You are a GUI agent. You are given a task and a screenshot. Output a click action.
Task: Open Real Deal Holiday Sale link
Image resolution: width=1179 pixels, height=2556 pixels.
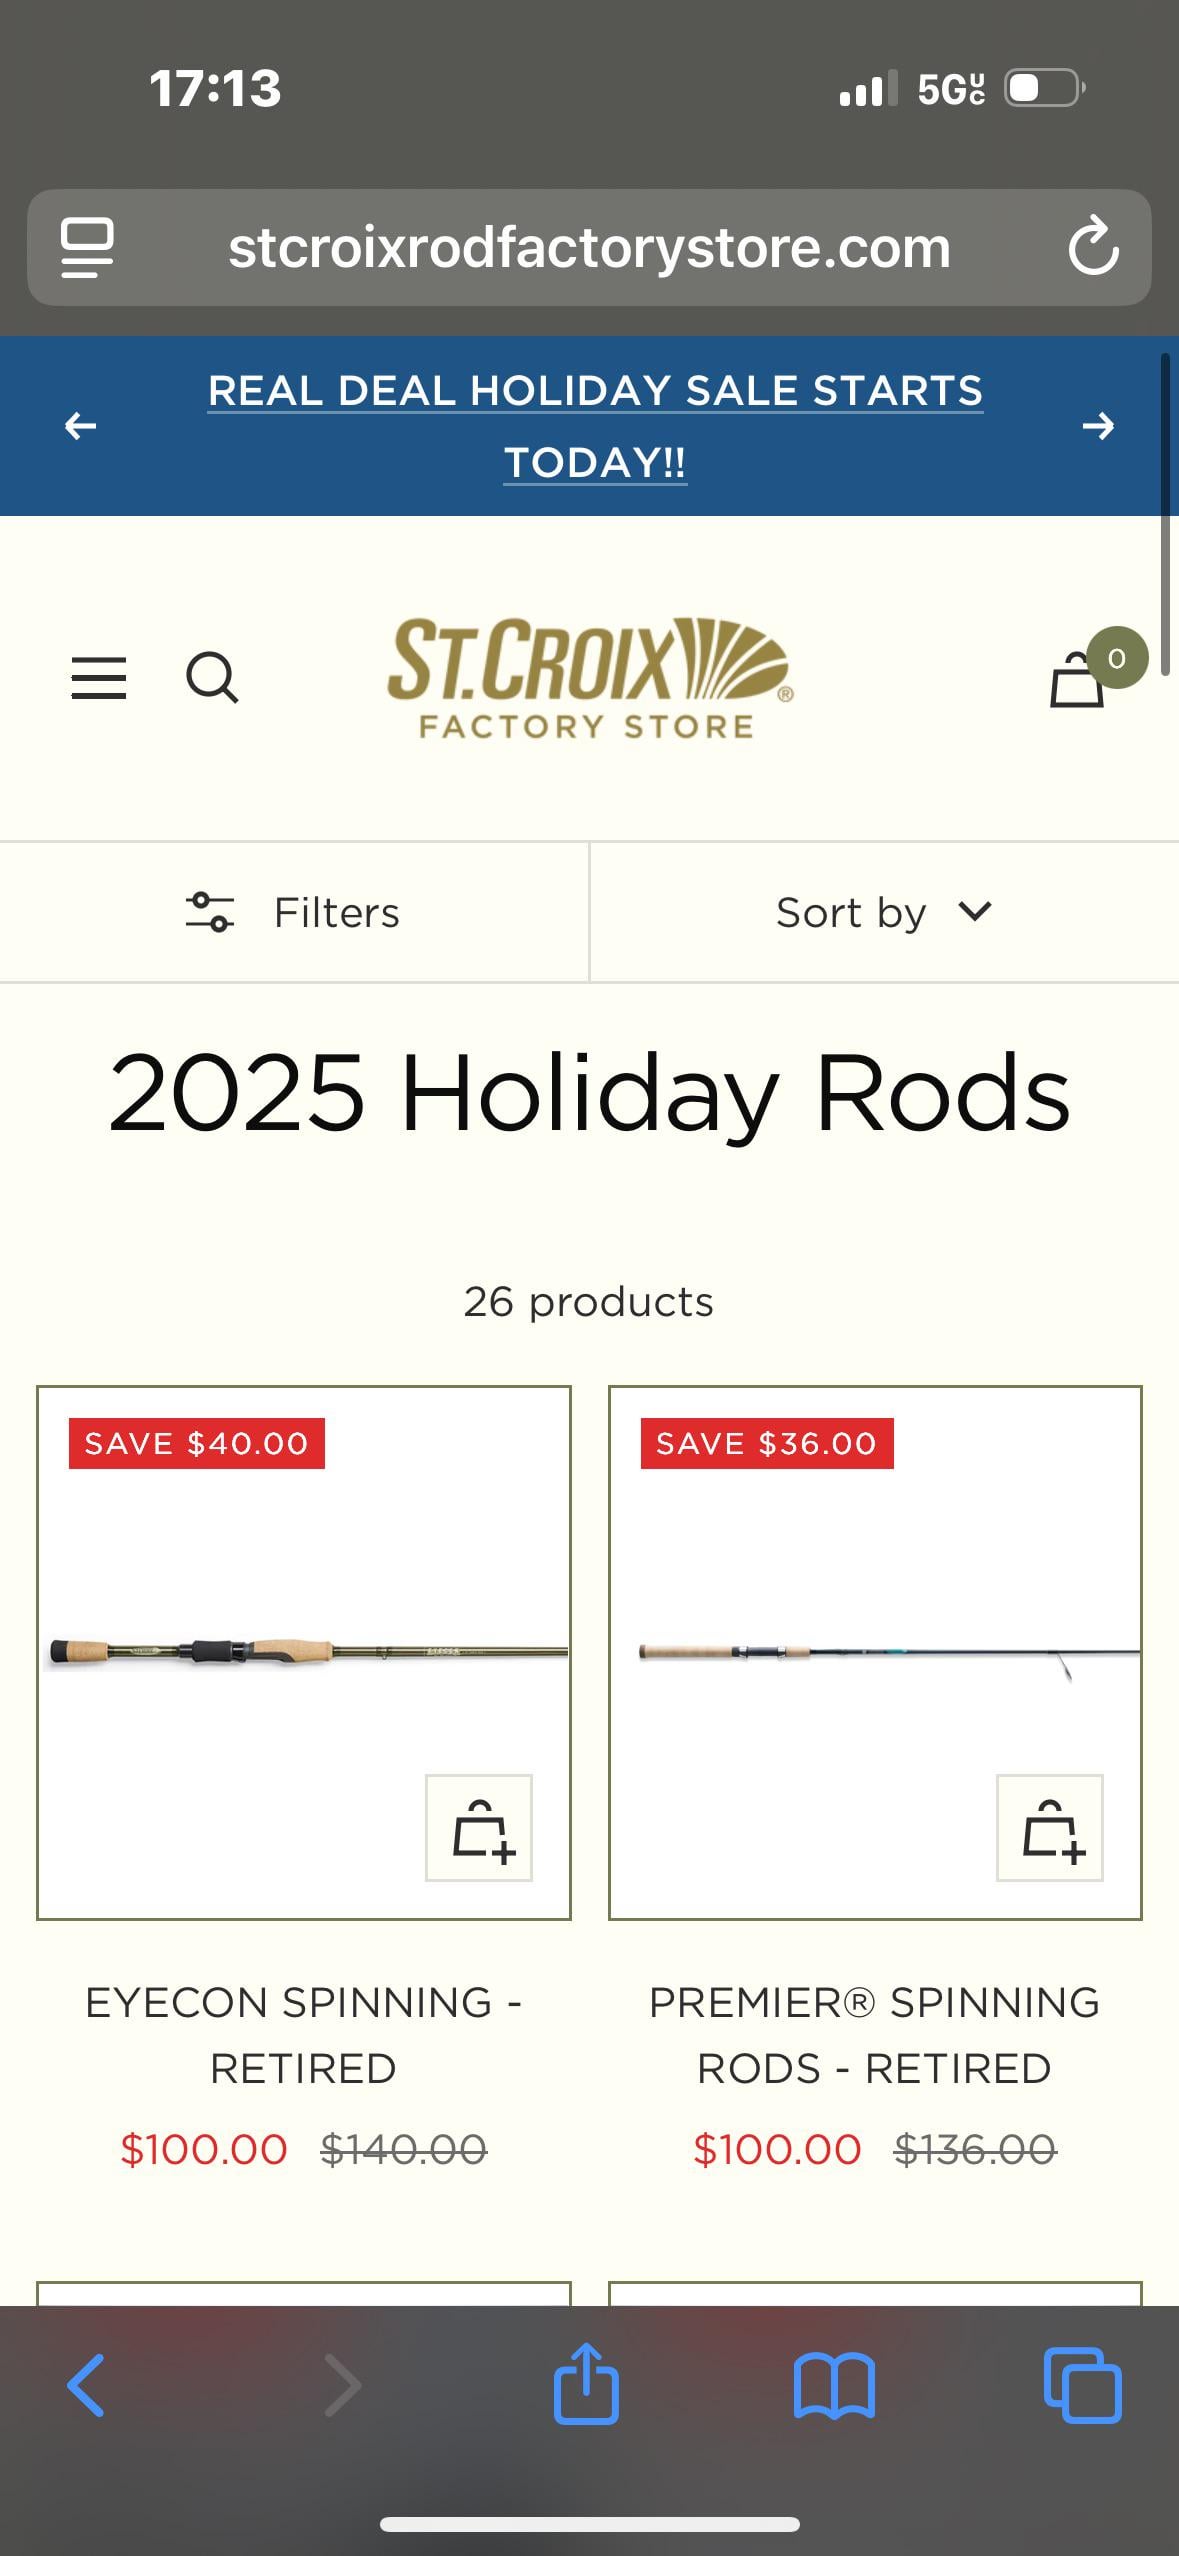point(595,426)
